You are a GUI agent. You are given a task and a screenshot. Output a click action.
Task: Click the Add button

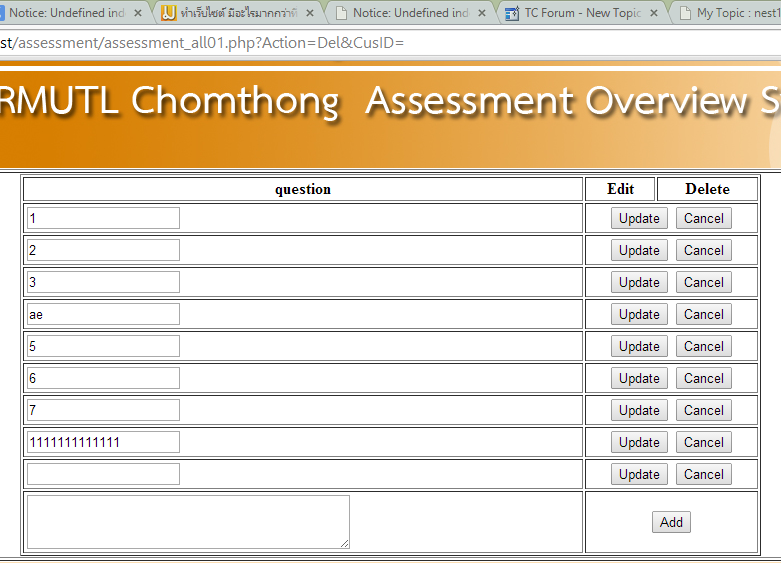pyautogui.click(x=671, y=522)
